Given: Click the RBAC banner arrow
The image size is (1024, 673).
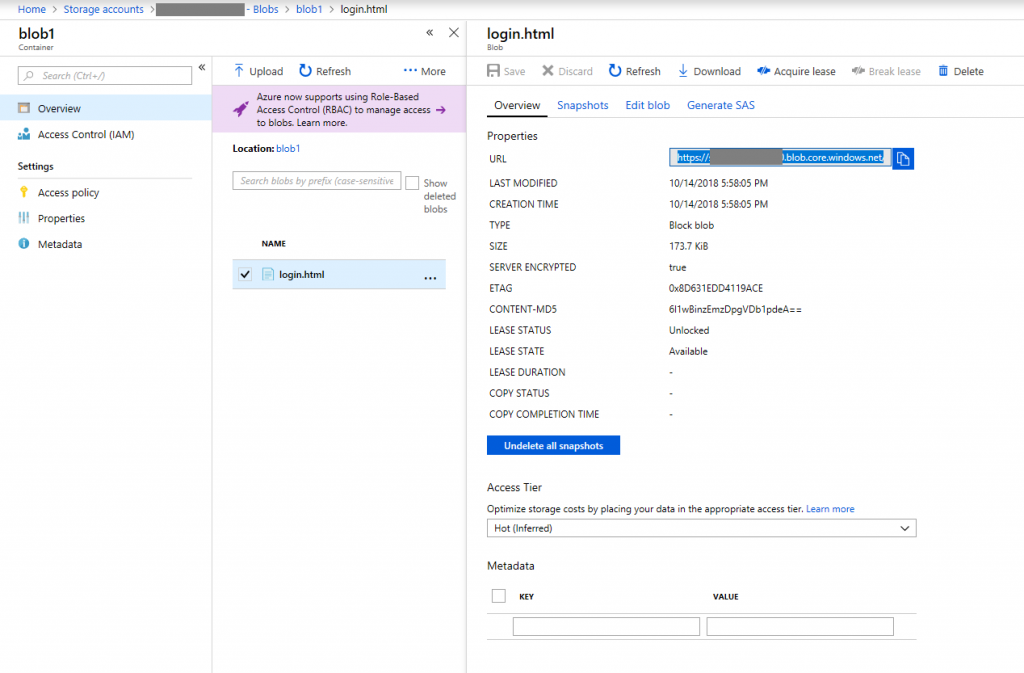Looking at the screenshot, I should [x=441, y=110].
